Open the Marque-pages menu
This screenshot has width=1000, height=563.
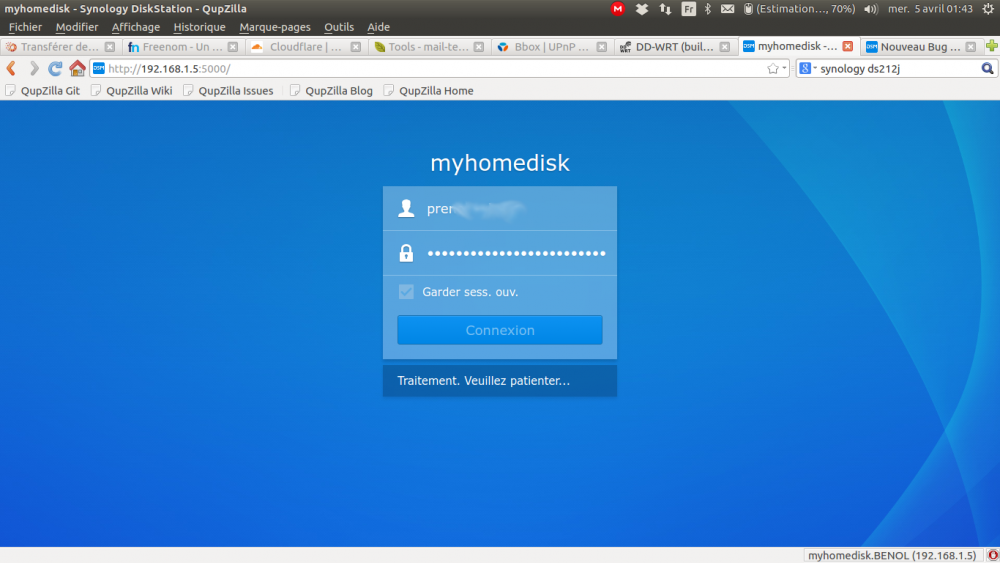click(x=275, y=27)
